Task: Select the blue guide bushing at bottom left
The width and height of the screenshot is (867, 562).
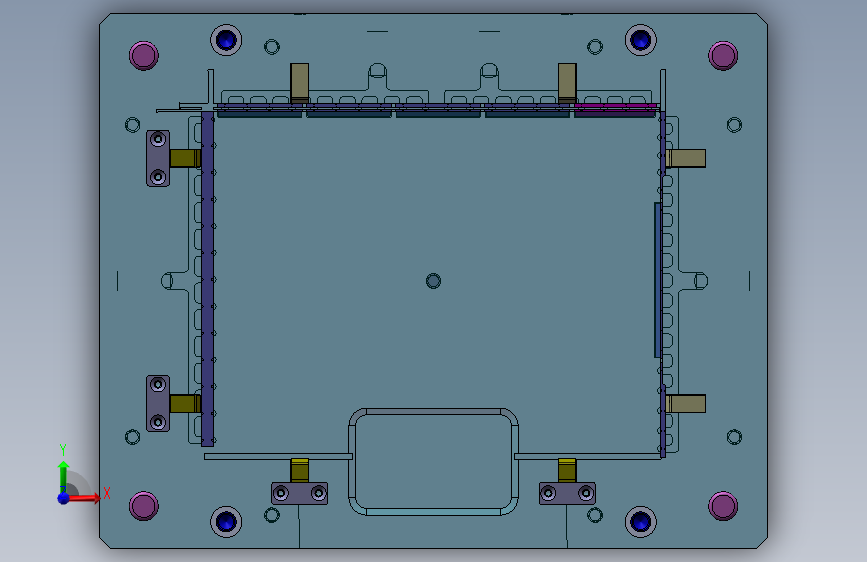Action: (226, 522)
